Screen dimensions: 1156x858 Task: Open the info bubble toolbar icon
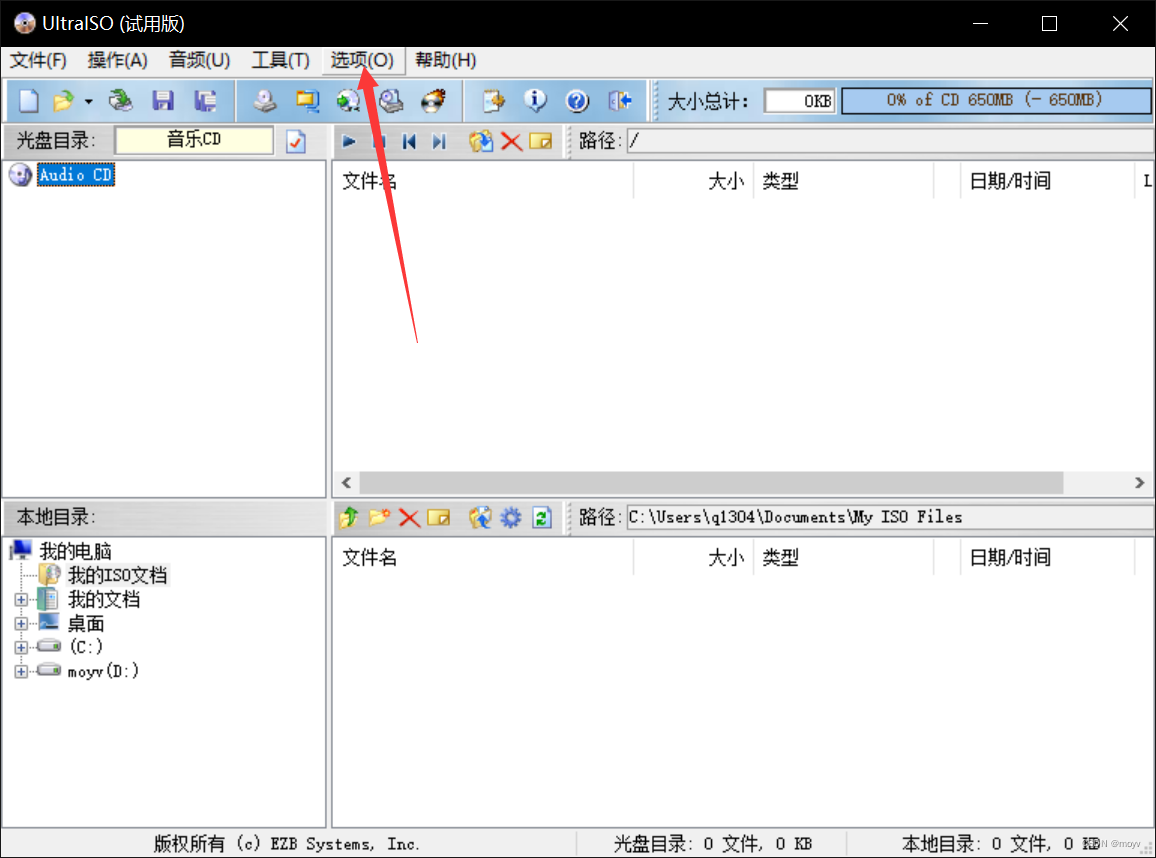535,100
